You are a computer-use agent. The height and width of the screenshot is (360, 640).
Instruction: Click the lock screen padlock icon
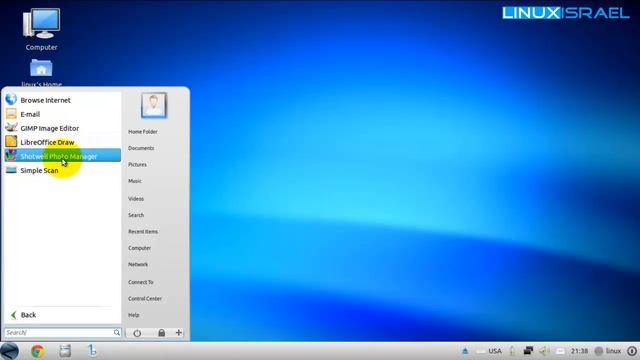(x=162, y=333)
